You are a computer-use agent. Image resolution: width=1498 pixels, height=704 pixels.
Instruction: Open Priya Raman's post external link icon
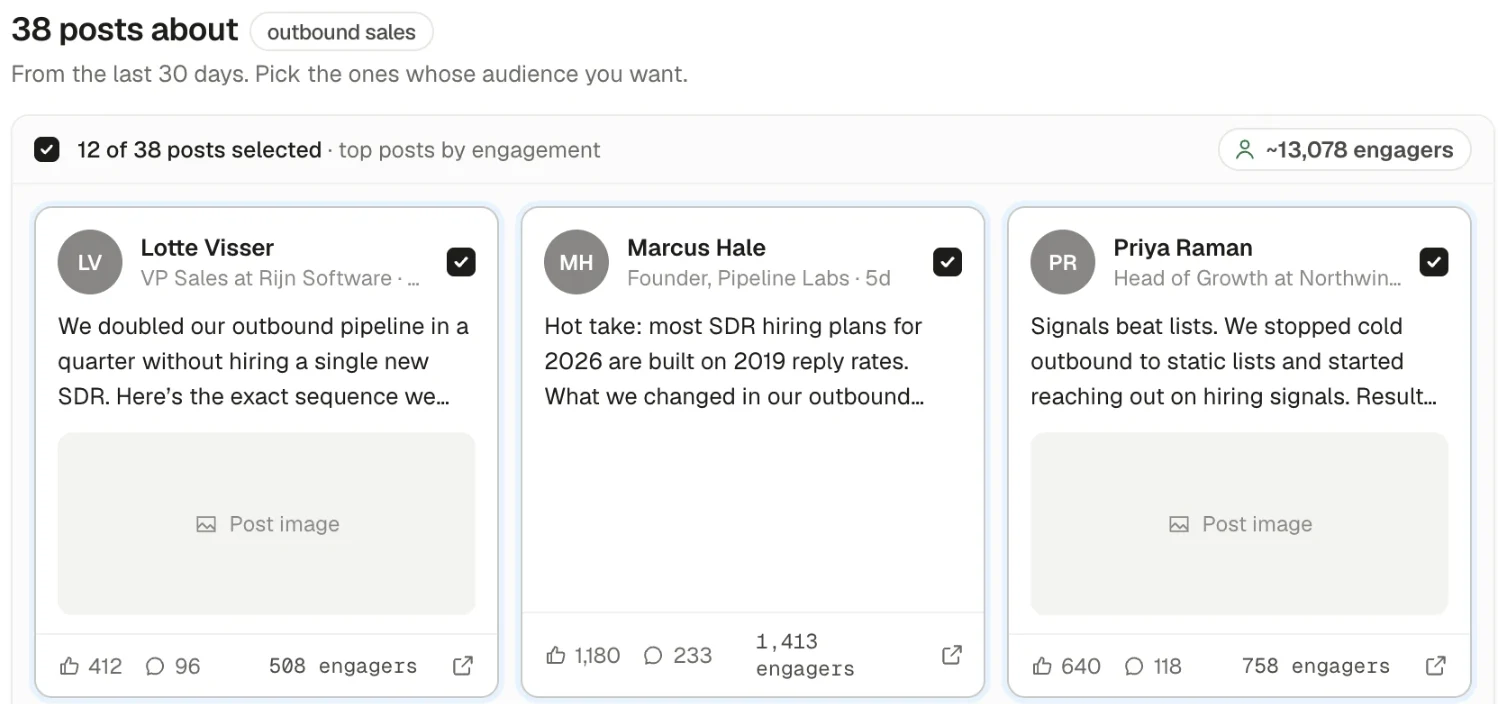click(1436, 666)
